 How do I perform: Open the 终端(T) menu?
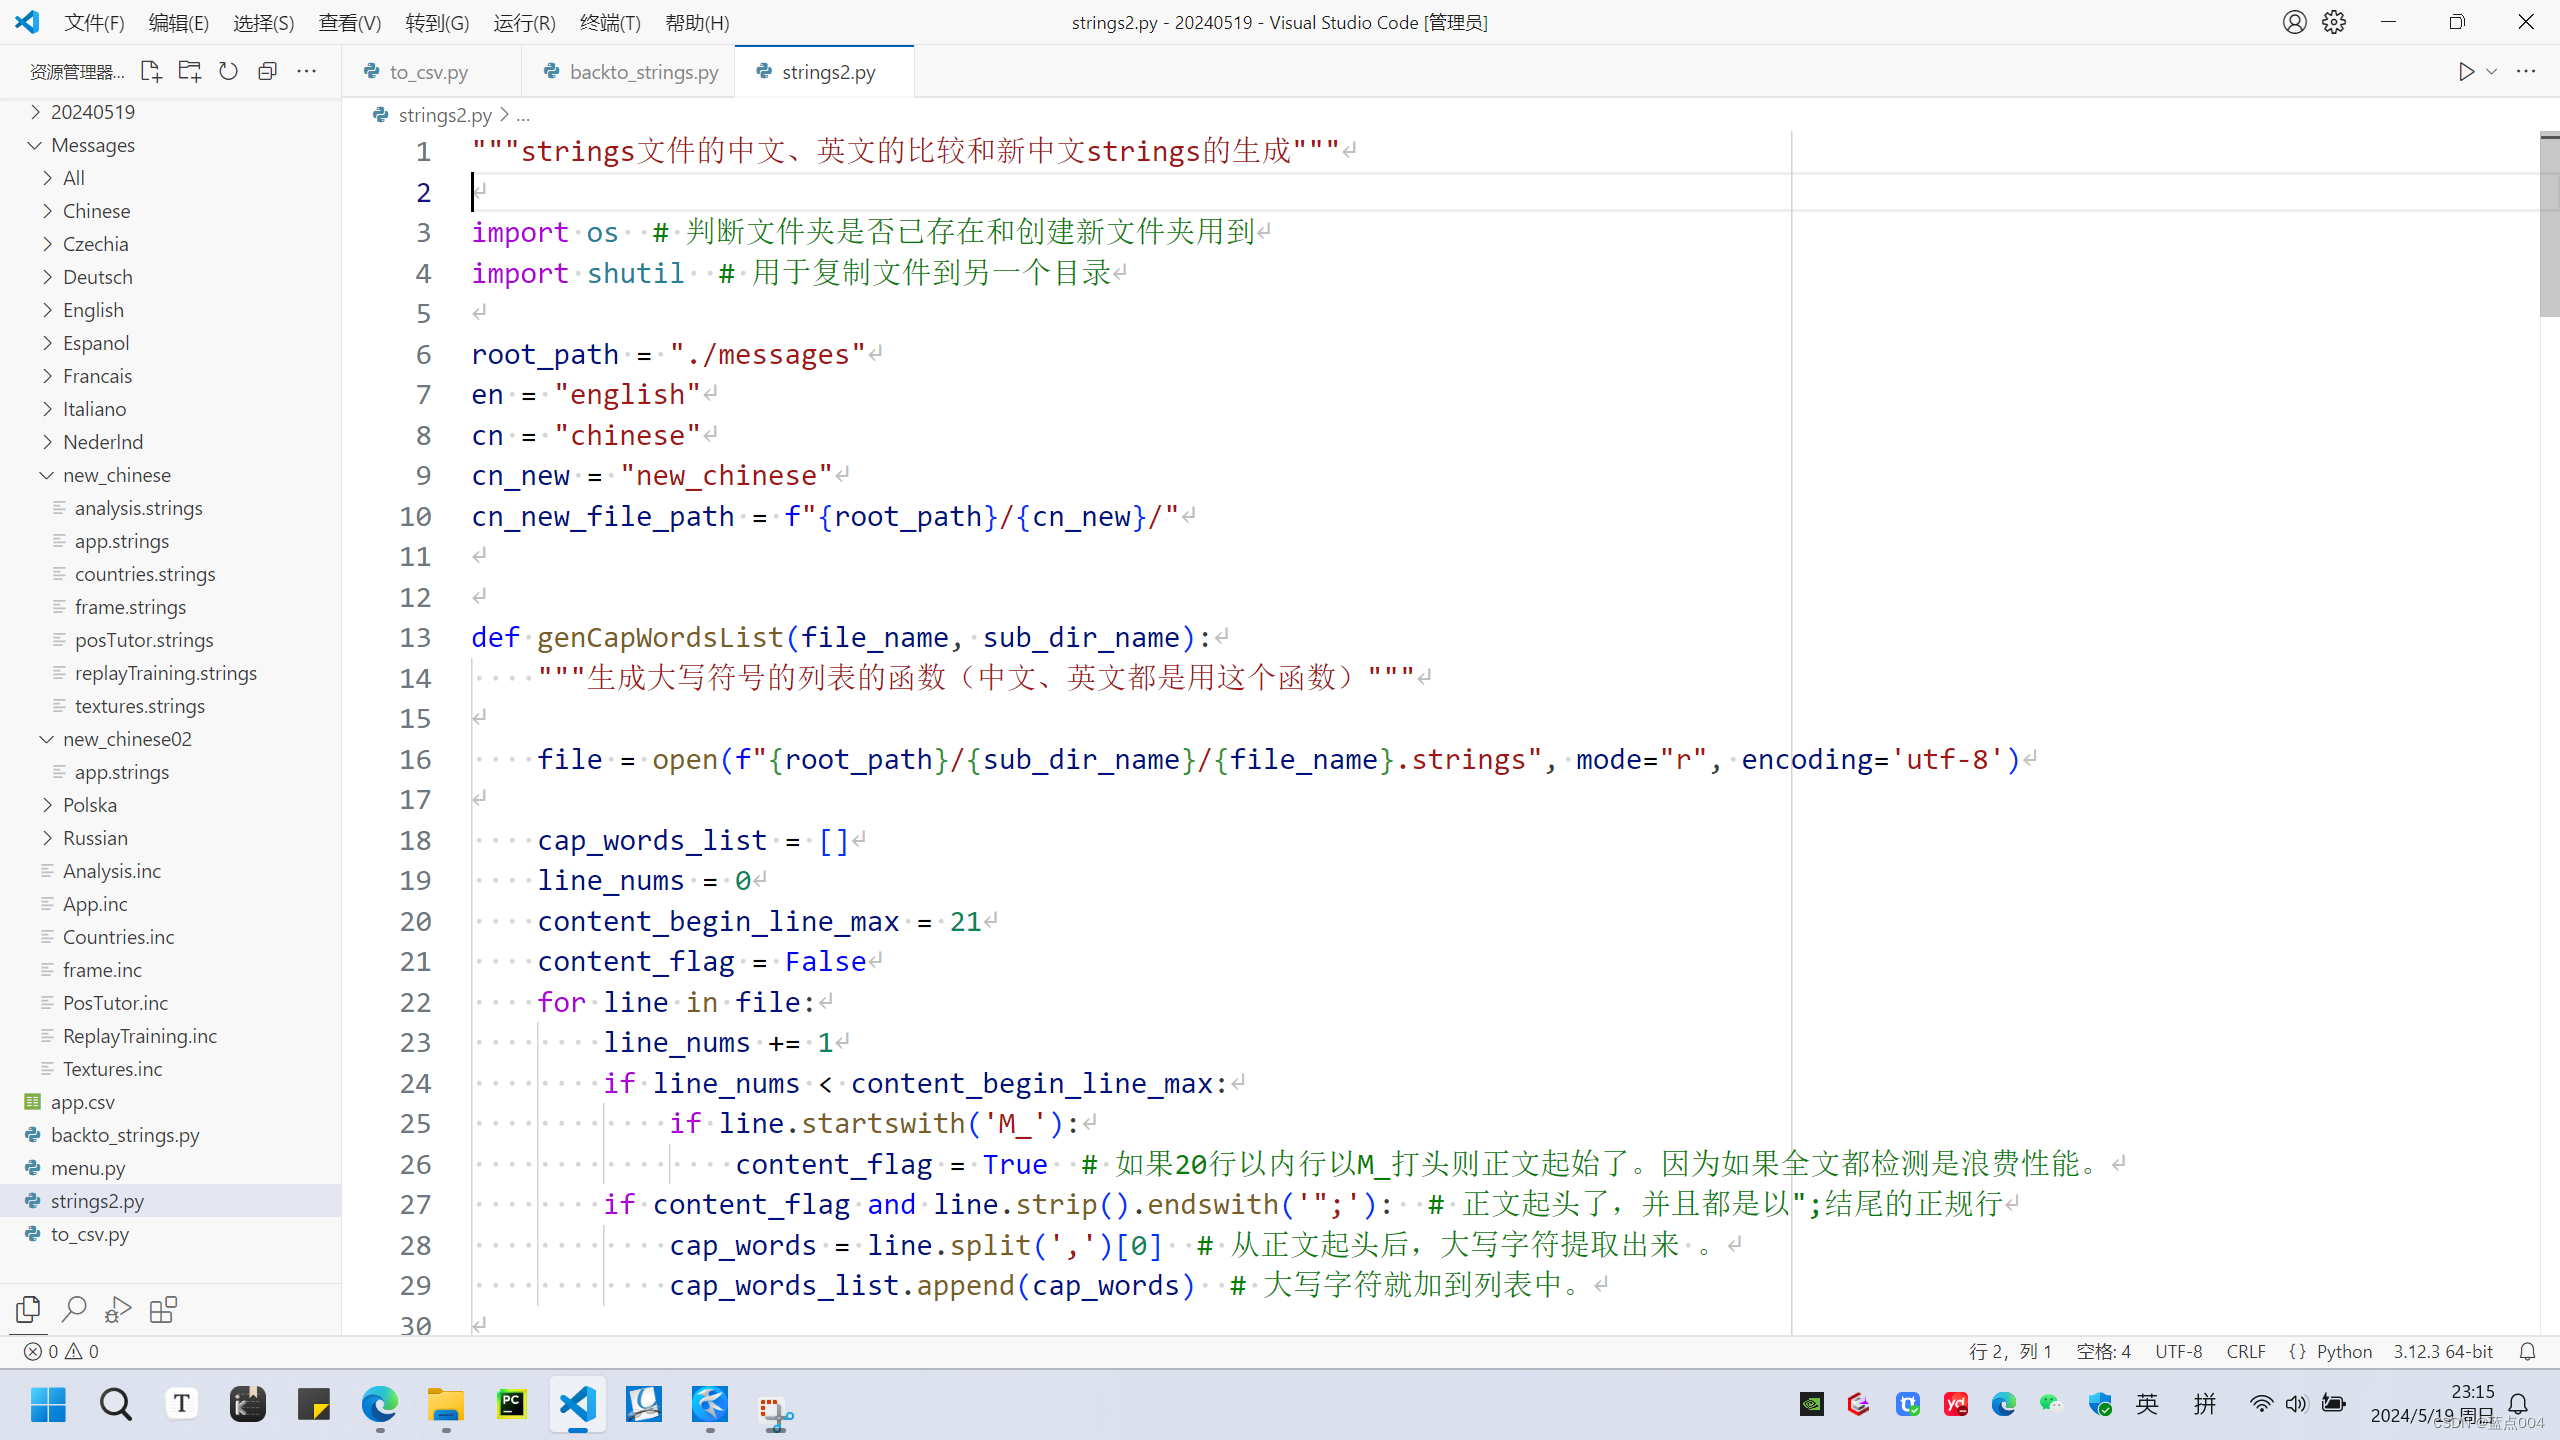tap(609, 22)
